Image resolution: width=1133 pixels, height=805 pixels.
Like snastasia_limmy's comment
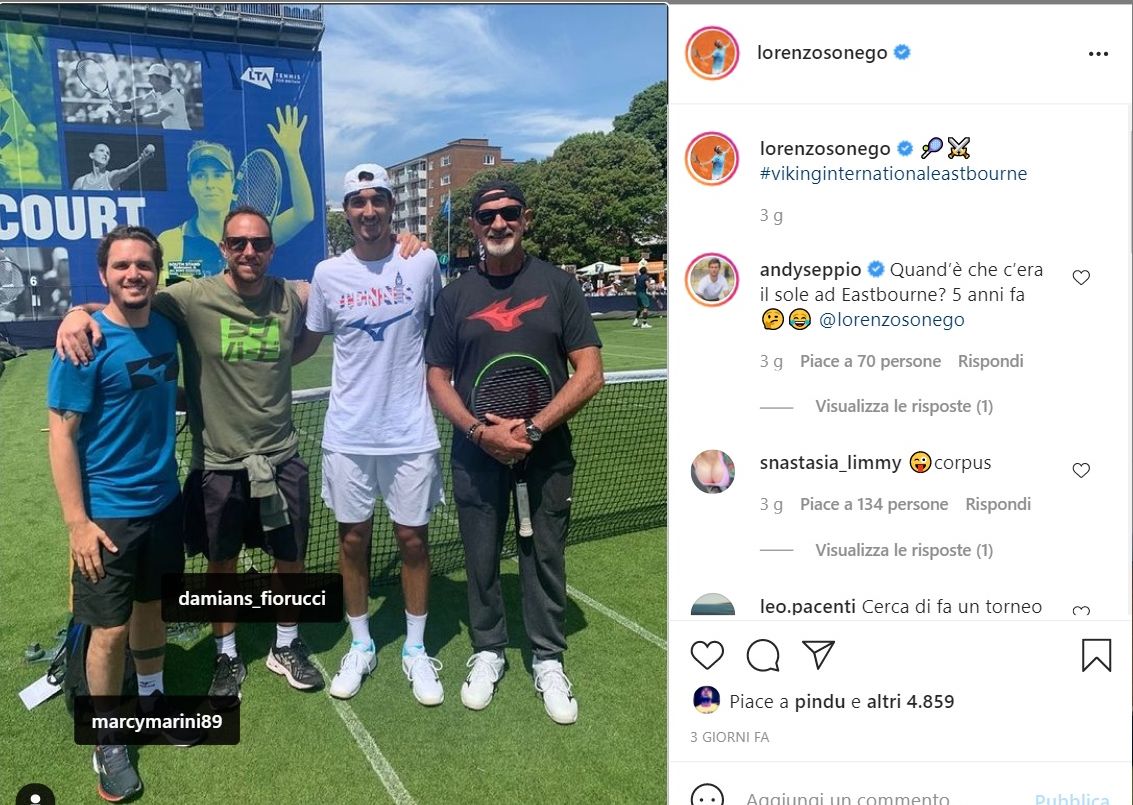[1081, 470]
